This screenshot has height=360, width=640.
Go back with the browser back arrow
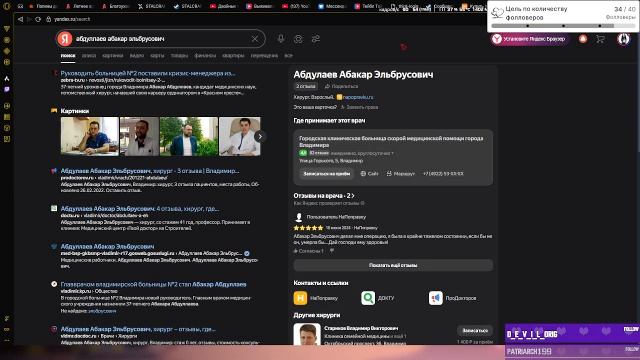(x=20, y=19)
